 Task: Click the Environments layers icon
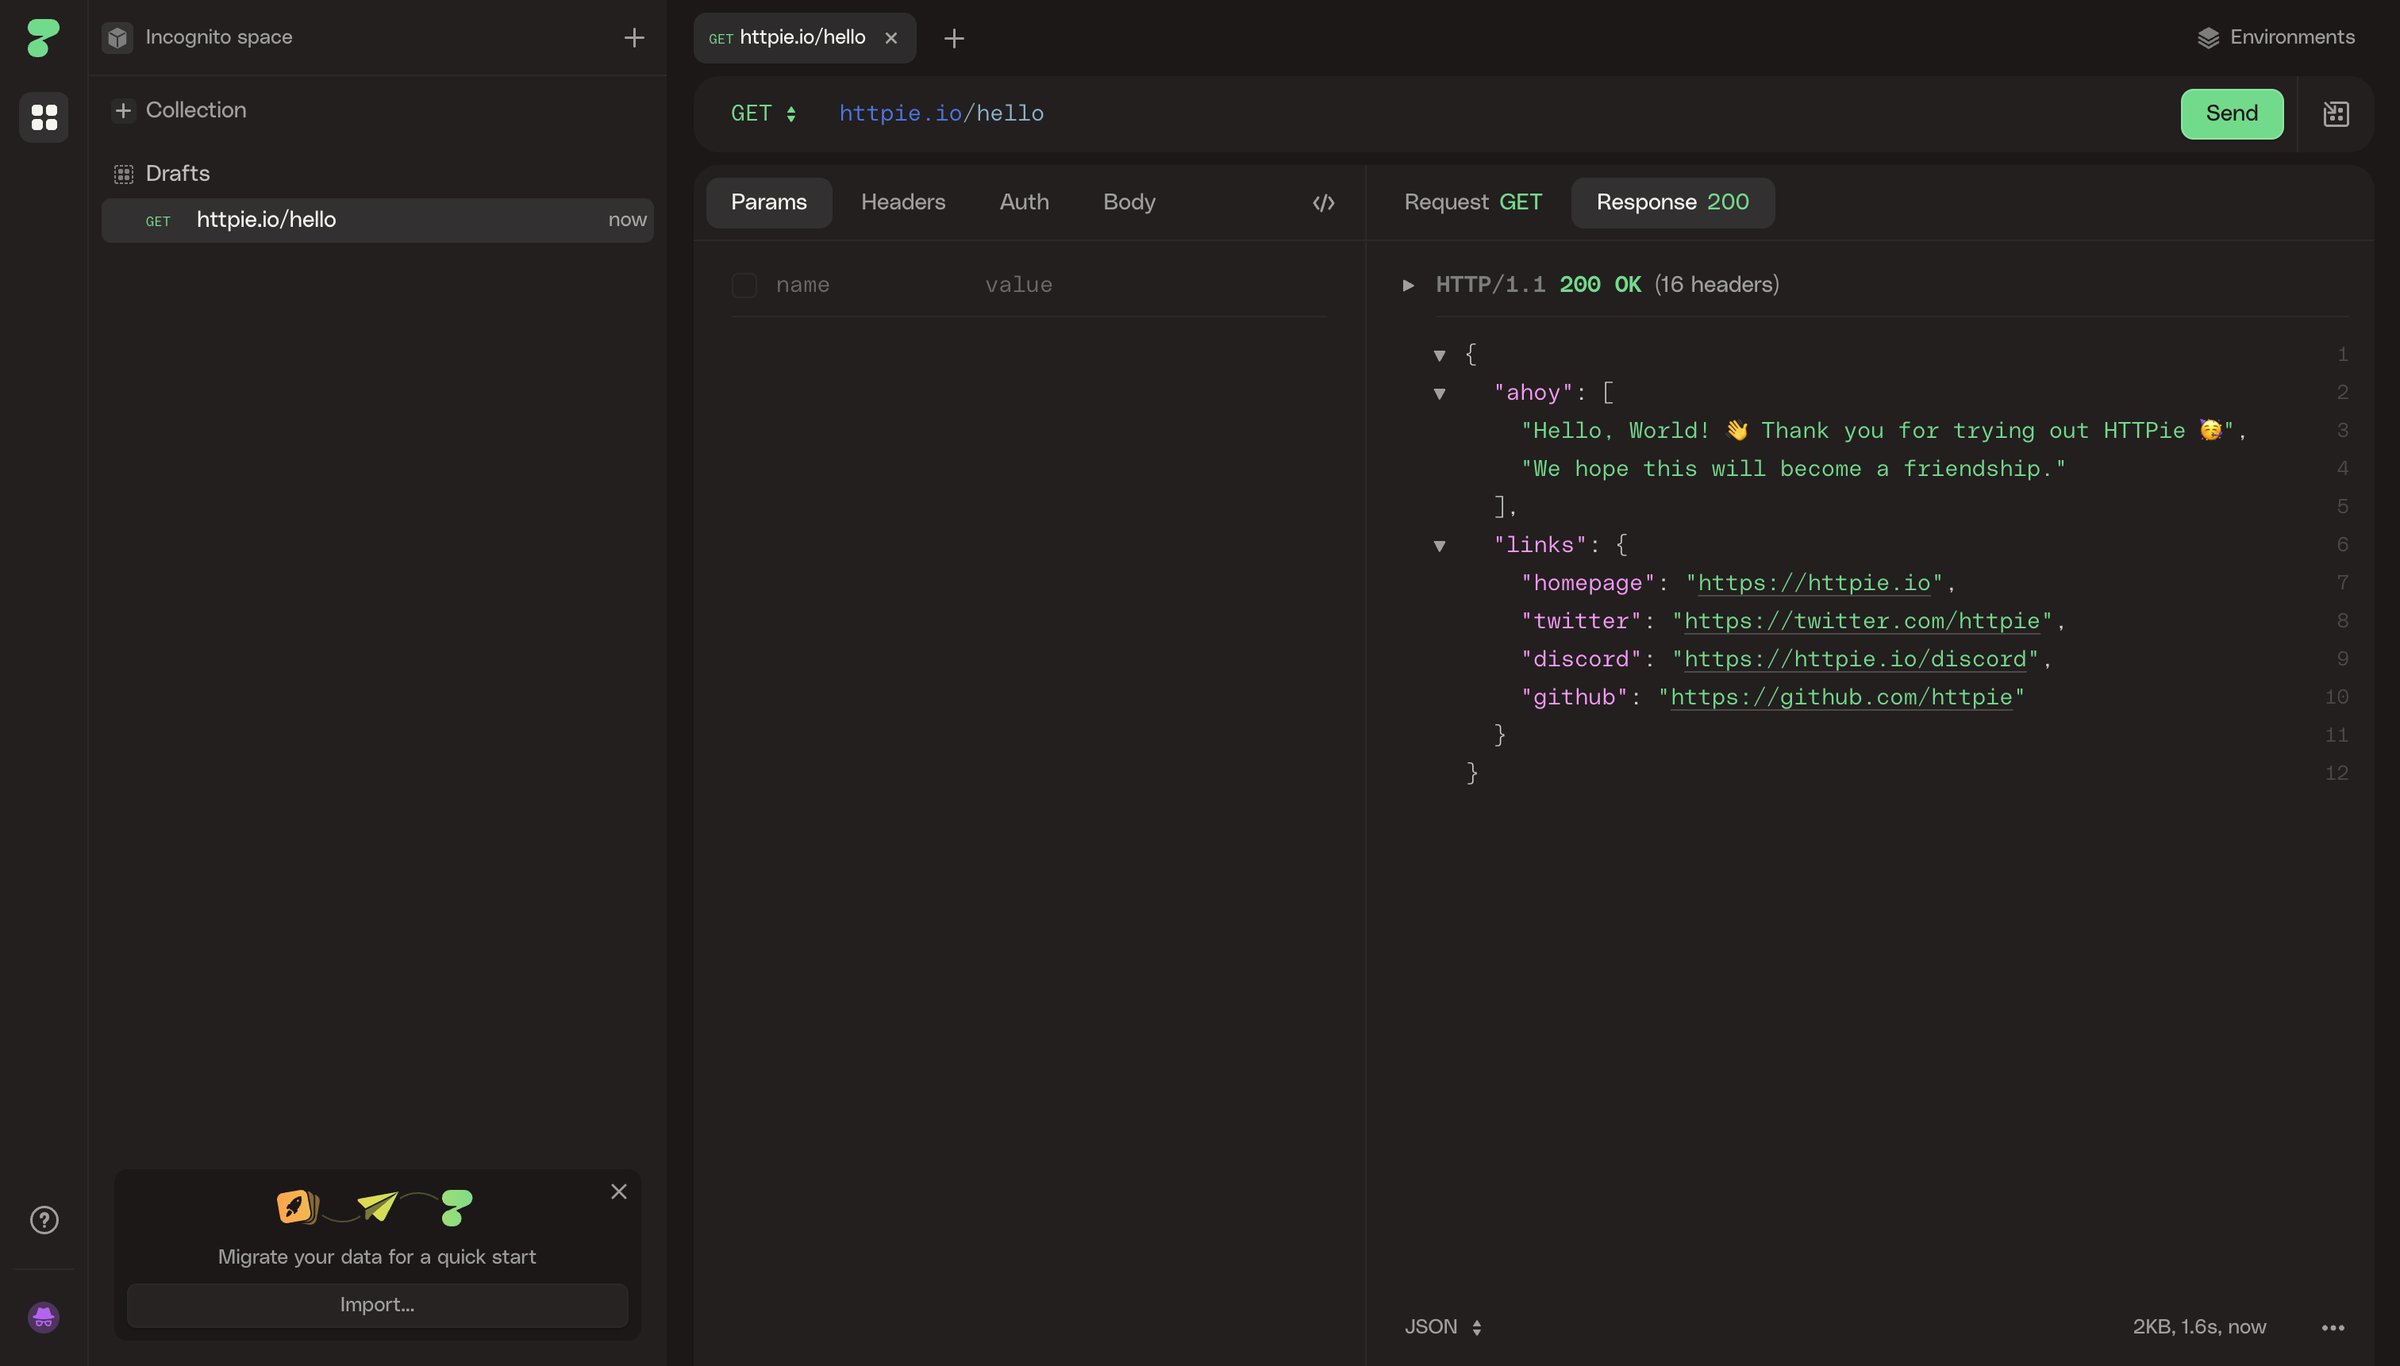pyautogui.click(x=2208, y=38)
